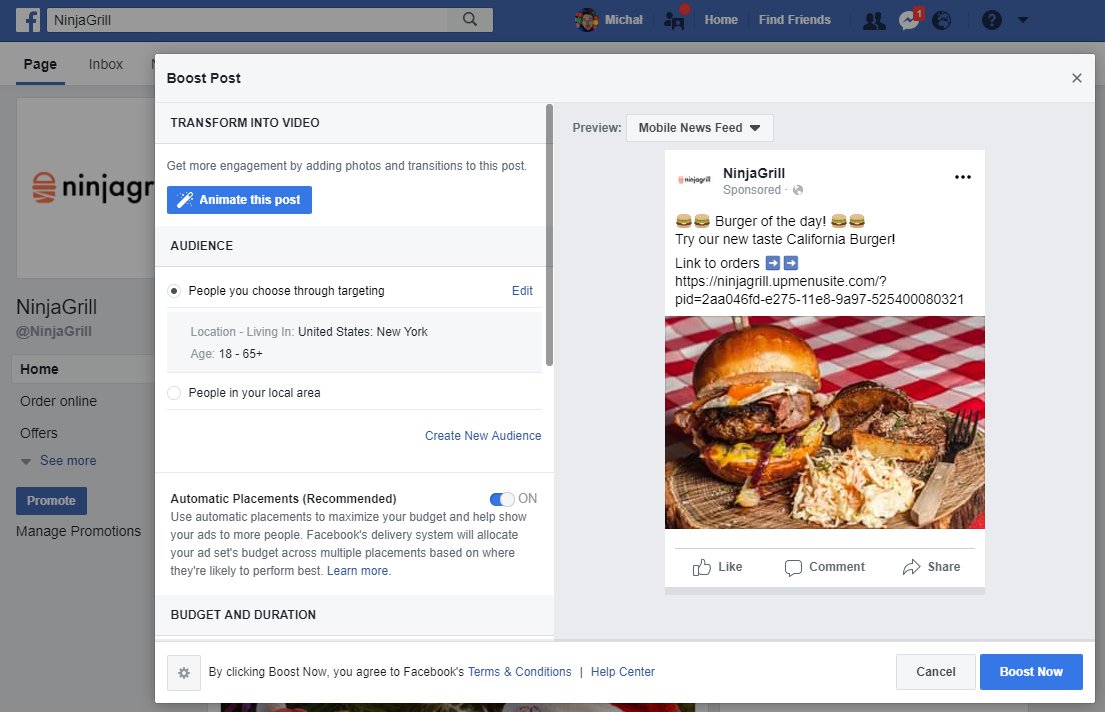Click Create New Audience link
Image resolution: width=1105 pixels, height=712 pixels.
[483, 436]
